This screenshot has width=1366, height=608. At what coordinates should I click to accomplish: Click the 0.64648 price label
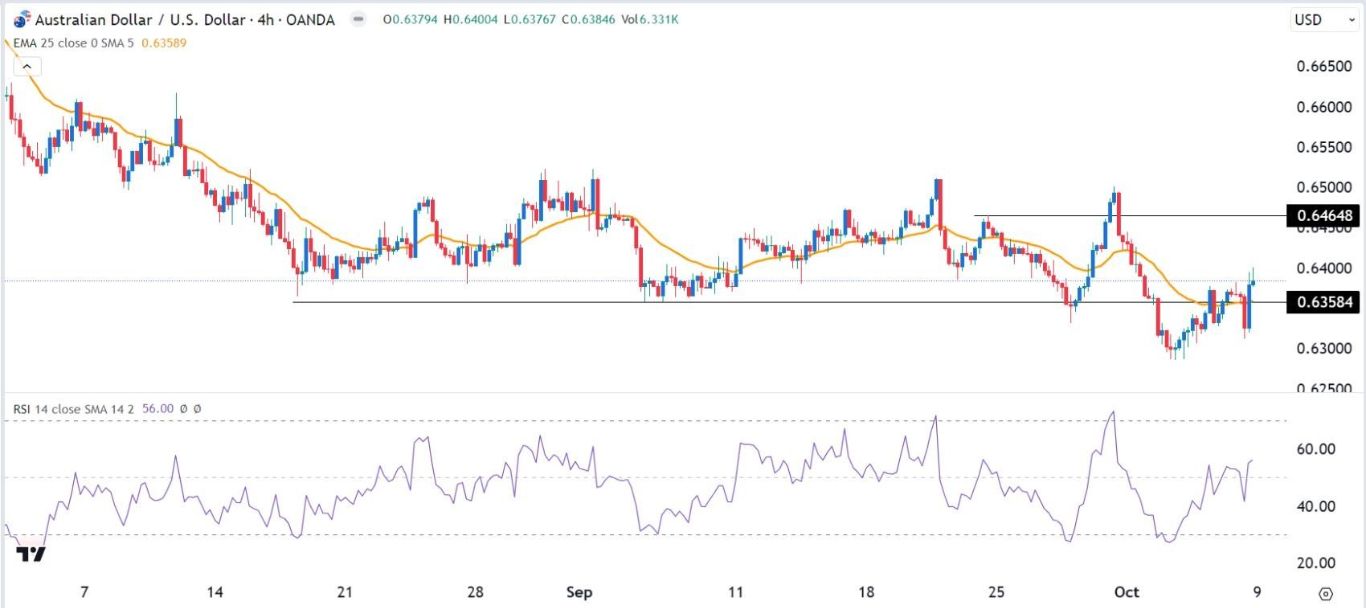pos(1325,216)
